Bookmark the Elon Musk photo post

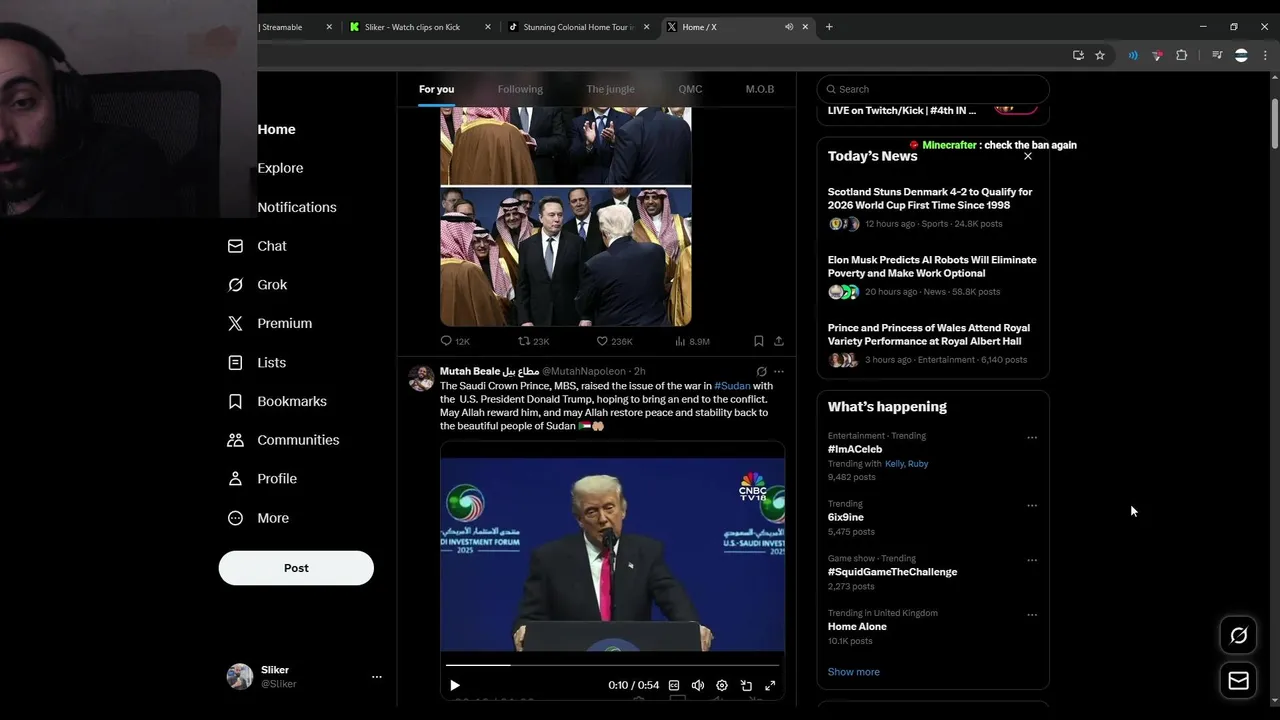759,341
